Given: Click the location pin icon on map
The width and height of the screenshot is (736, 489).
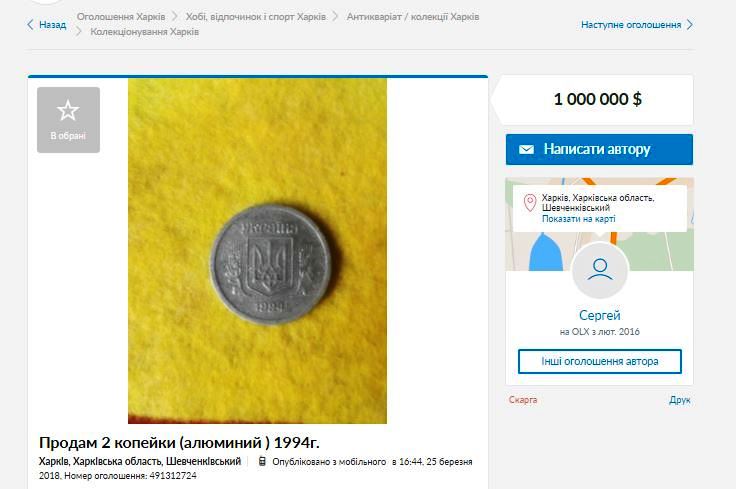Looking at the screenshot, I should coord(530,203).
